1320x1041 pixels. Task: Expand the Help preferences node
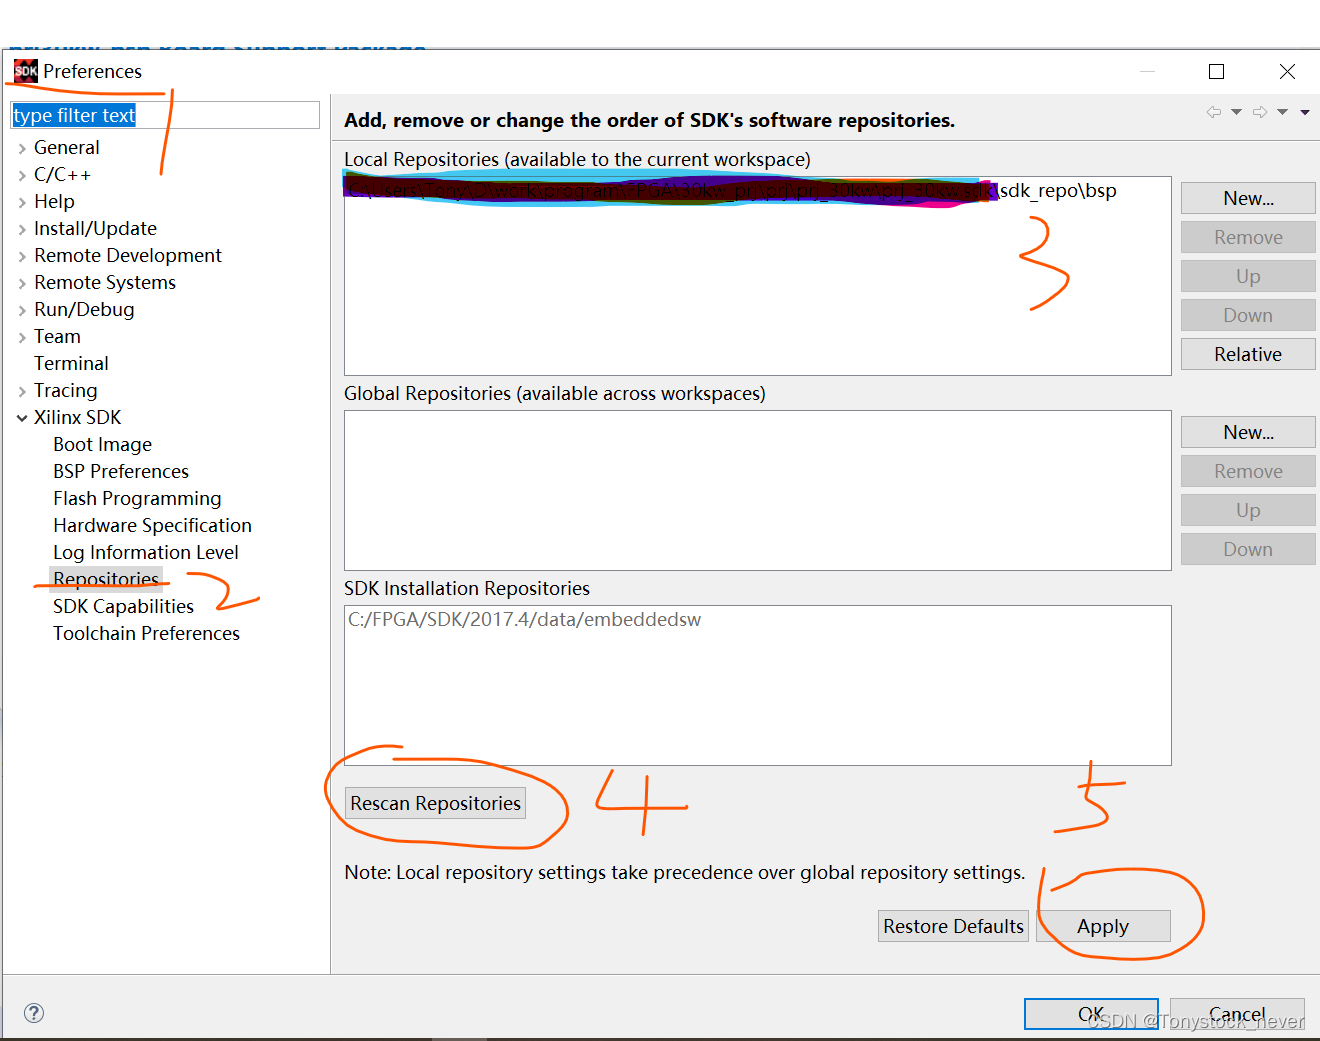[22, 202]
